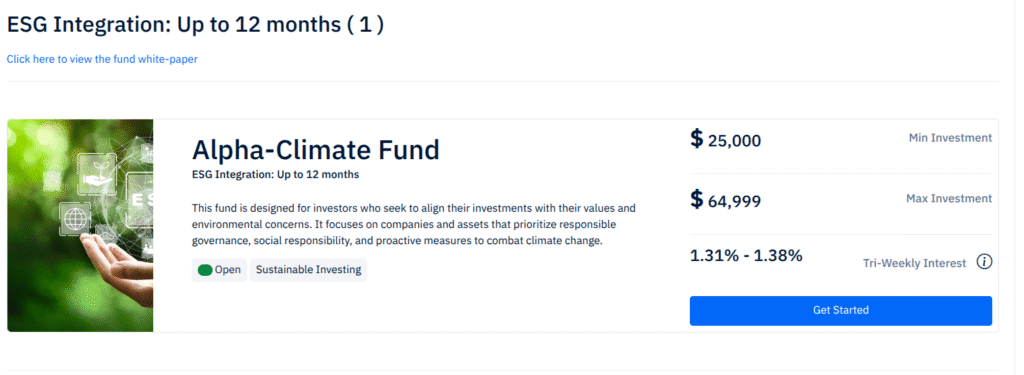Screen dimensions: 1024x375
Task: Click the fund subtitle under Alpha-Climate Fund
Action: (x=276, y=175)
